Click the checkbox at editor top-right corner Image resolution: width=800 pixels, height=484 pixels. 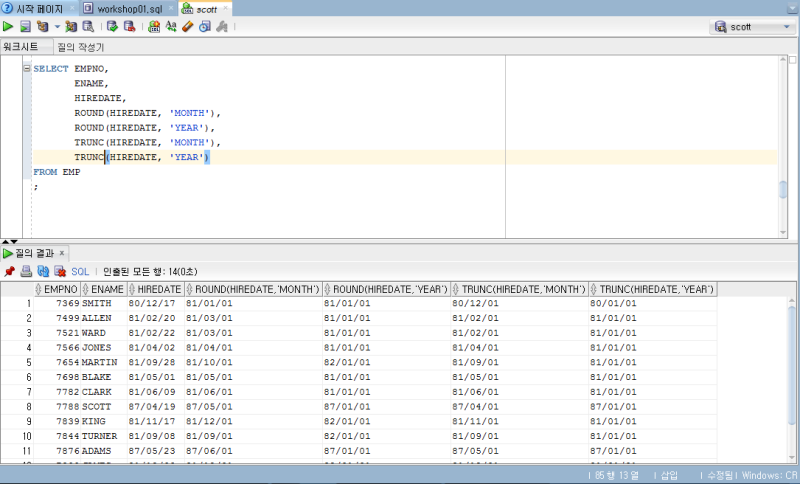pyautogui.click(x=793, y=60)
